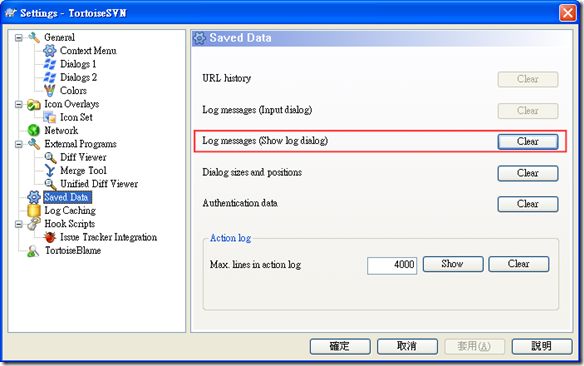584x366 pixels.
Task: Click the TortoiseSVN tortoise icon in title bar
Action: 11,13
